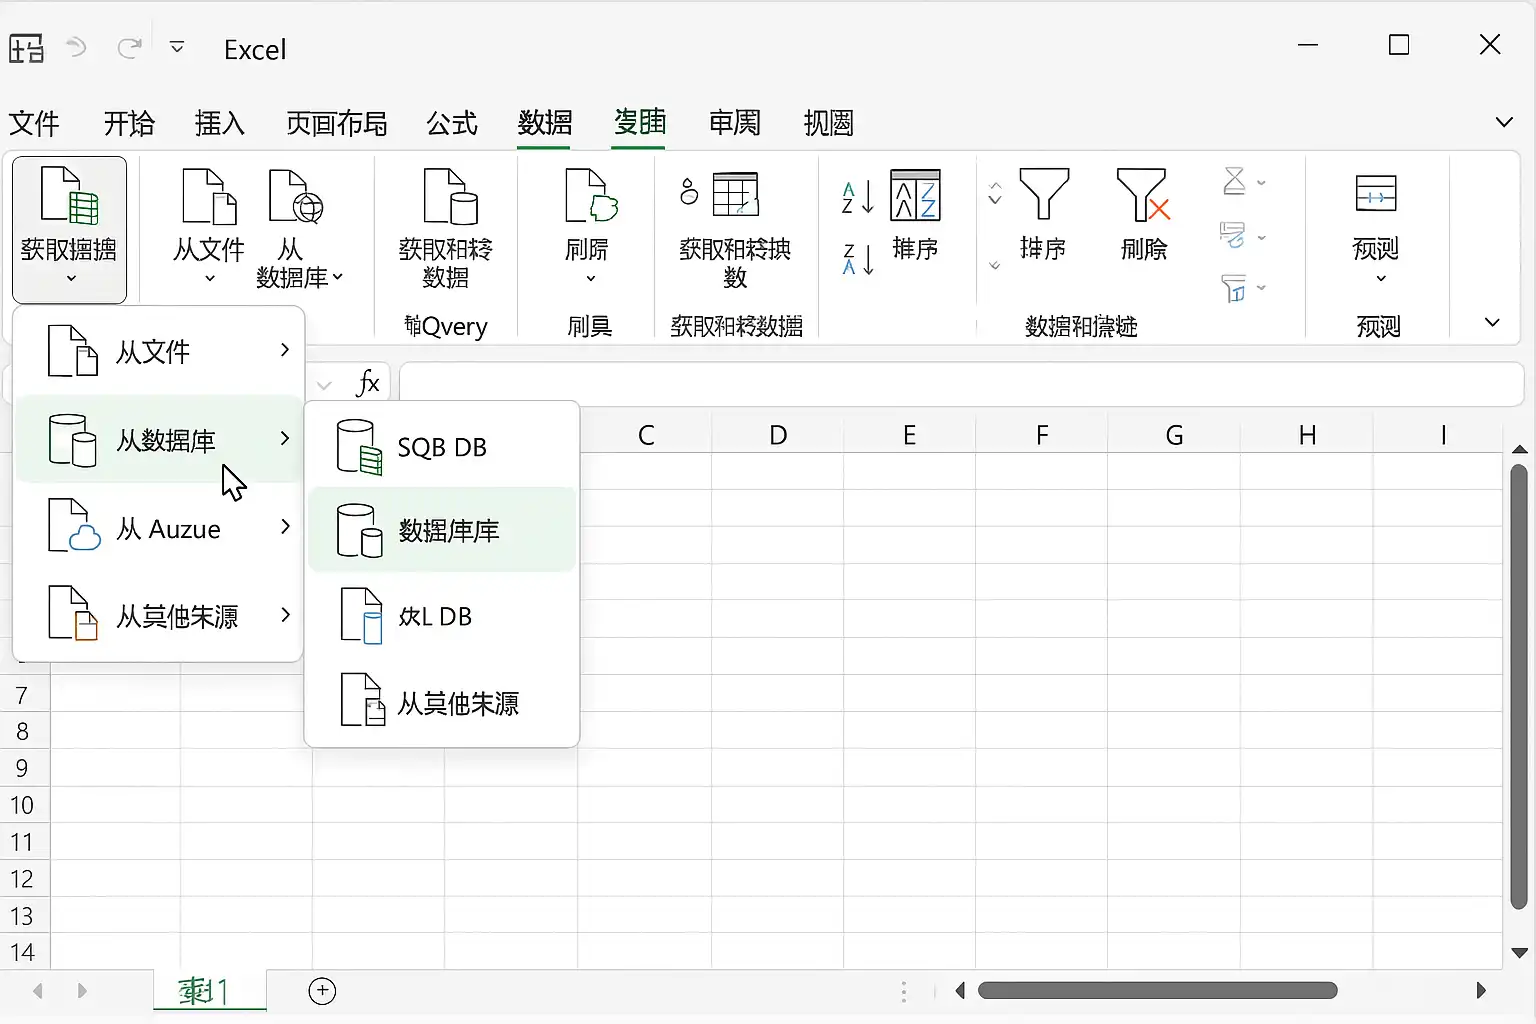Image resolution: width=1536 pixels, height=1024 pixels.
Task: Collapse the ribbon using bottom-right chevron
Action: (1492, 322)
